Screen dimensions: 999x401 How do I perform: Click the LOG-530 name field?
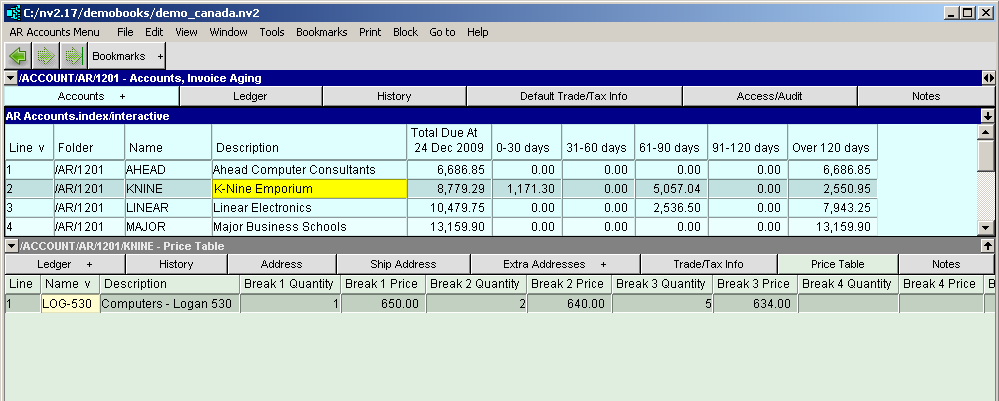point(69,303)
